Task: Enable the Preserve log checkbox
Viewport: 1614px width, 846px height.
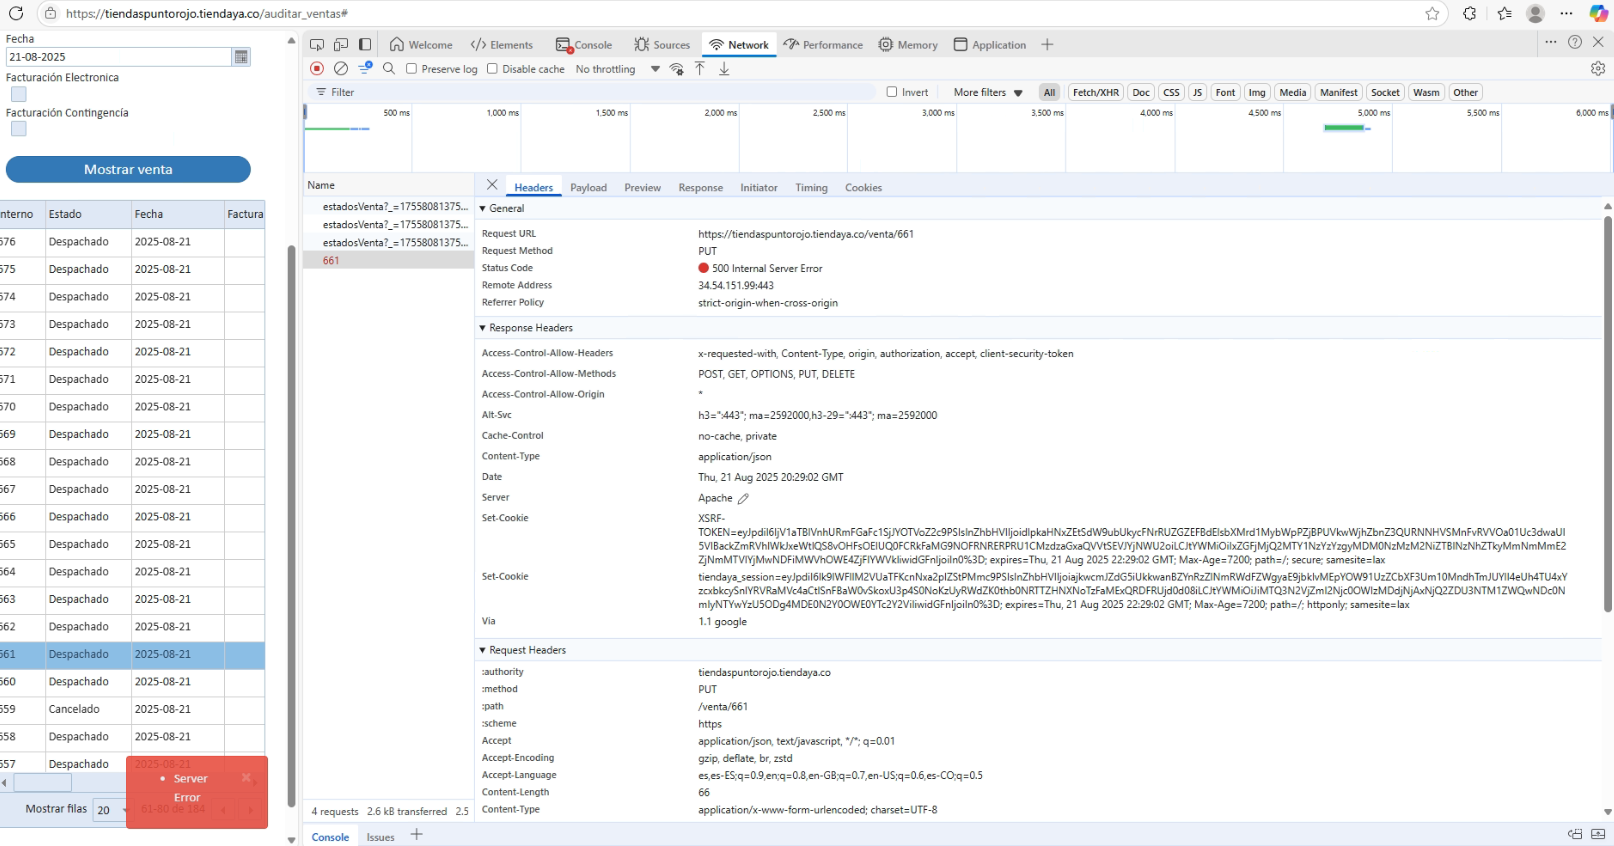Action: coord(411,69)
